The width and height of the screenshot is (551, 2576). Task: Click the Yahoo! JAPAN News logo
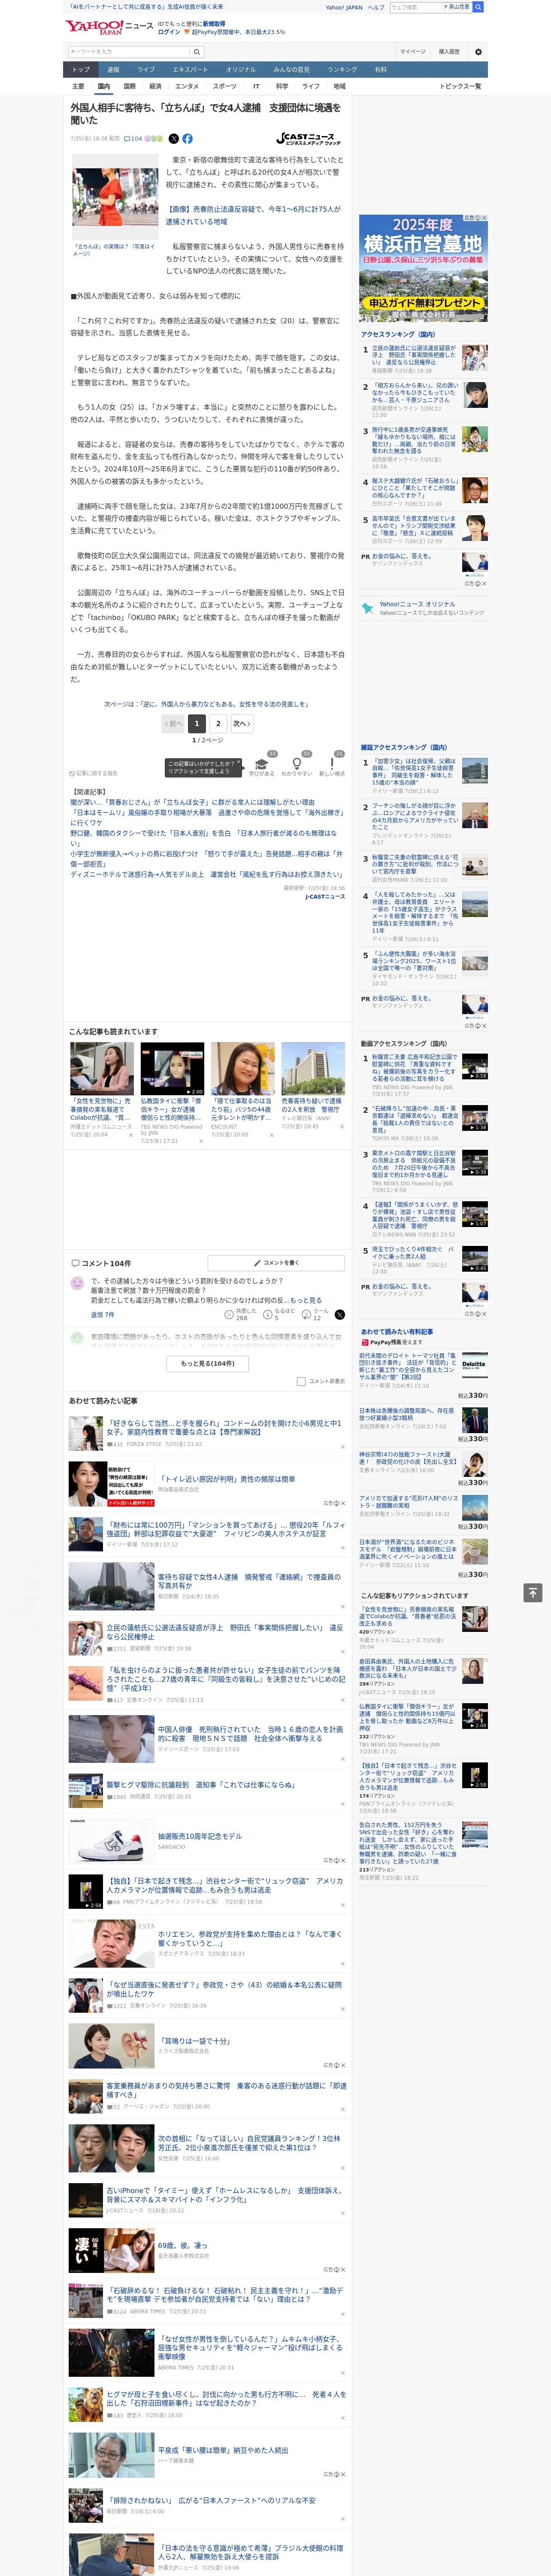[x=109, y=27]
